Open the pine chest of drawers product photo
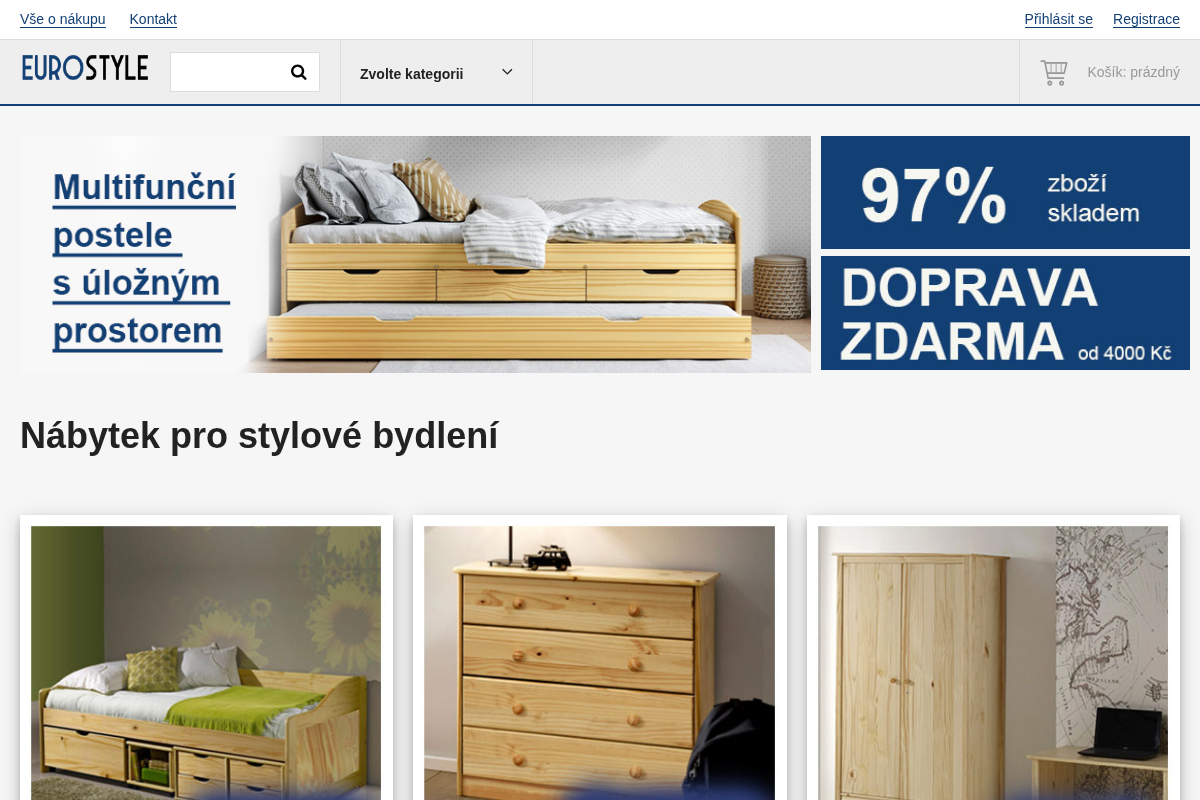This screenshot has height=800, width=1200. coord(599,662)
